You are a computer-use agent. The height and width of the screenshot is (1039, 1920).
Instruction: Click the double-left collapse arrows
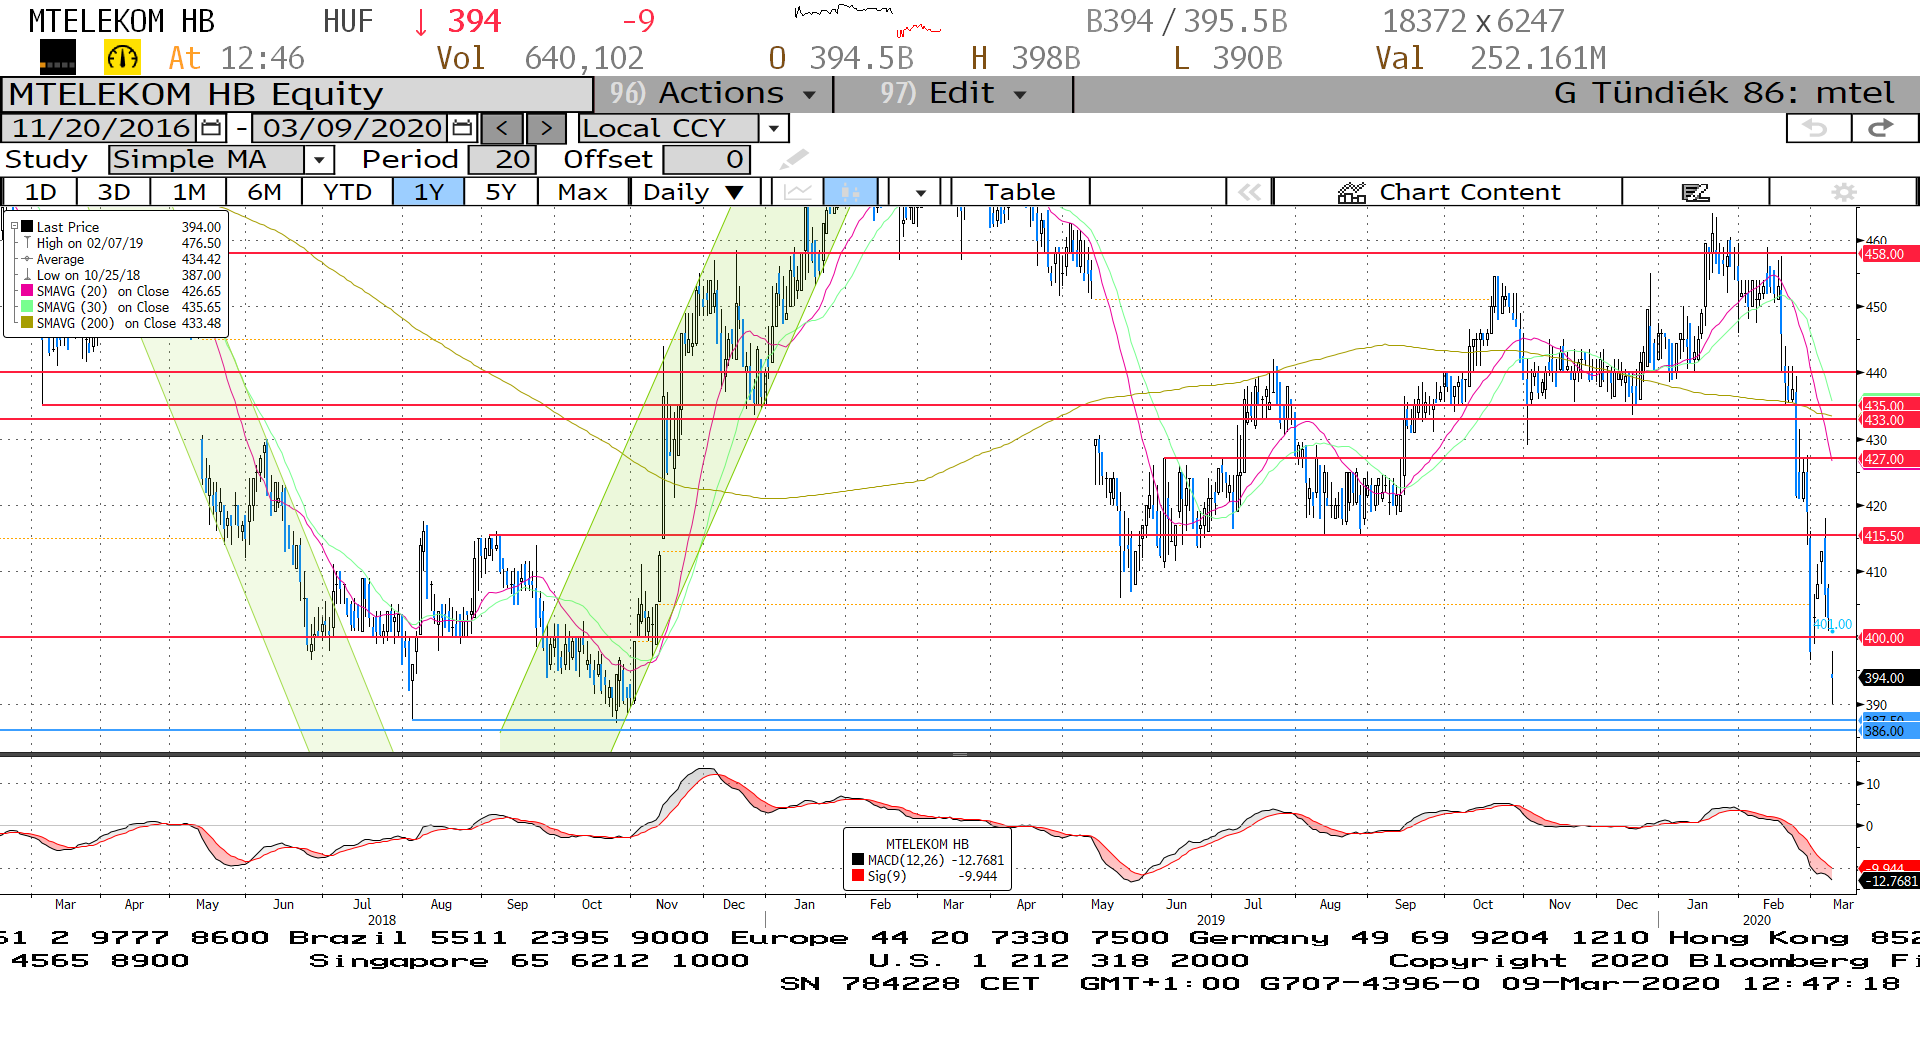(1250, 192)
